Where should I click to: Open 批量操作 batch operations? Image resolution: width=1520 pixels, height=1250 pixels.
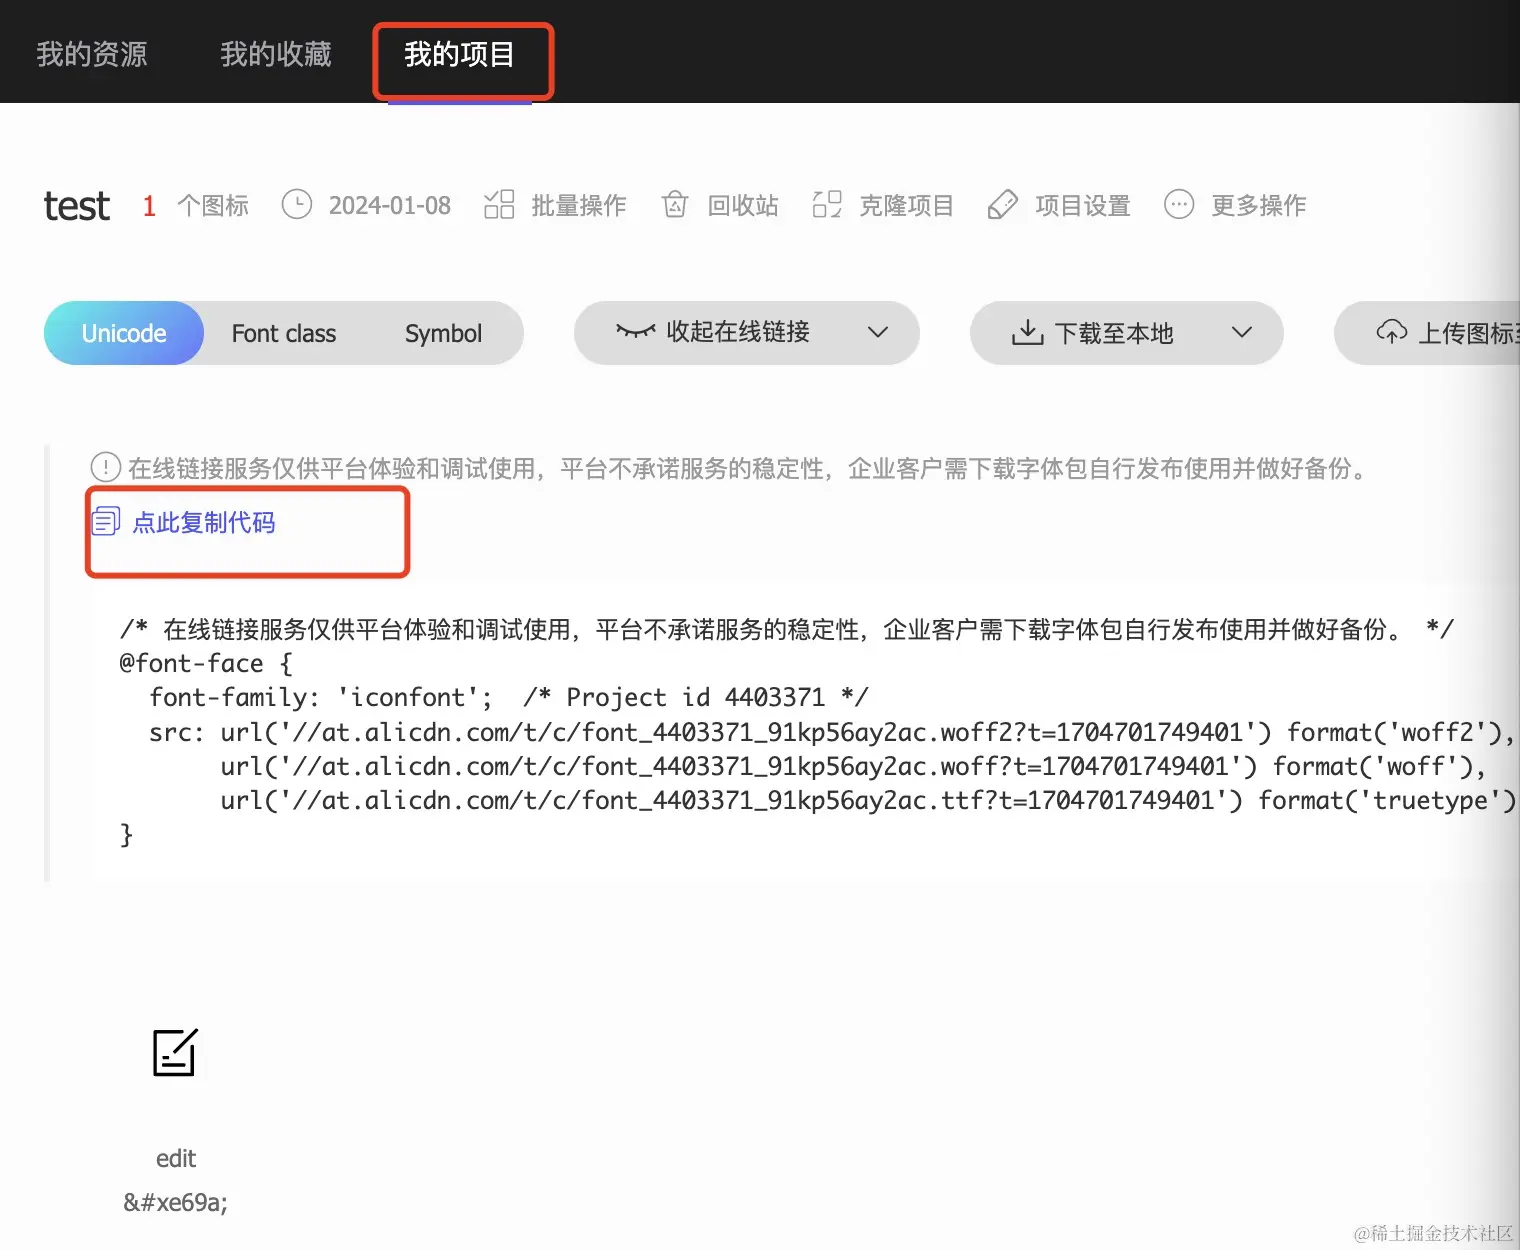[x=579, y=206]
